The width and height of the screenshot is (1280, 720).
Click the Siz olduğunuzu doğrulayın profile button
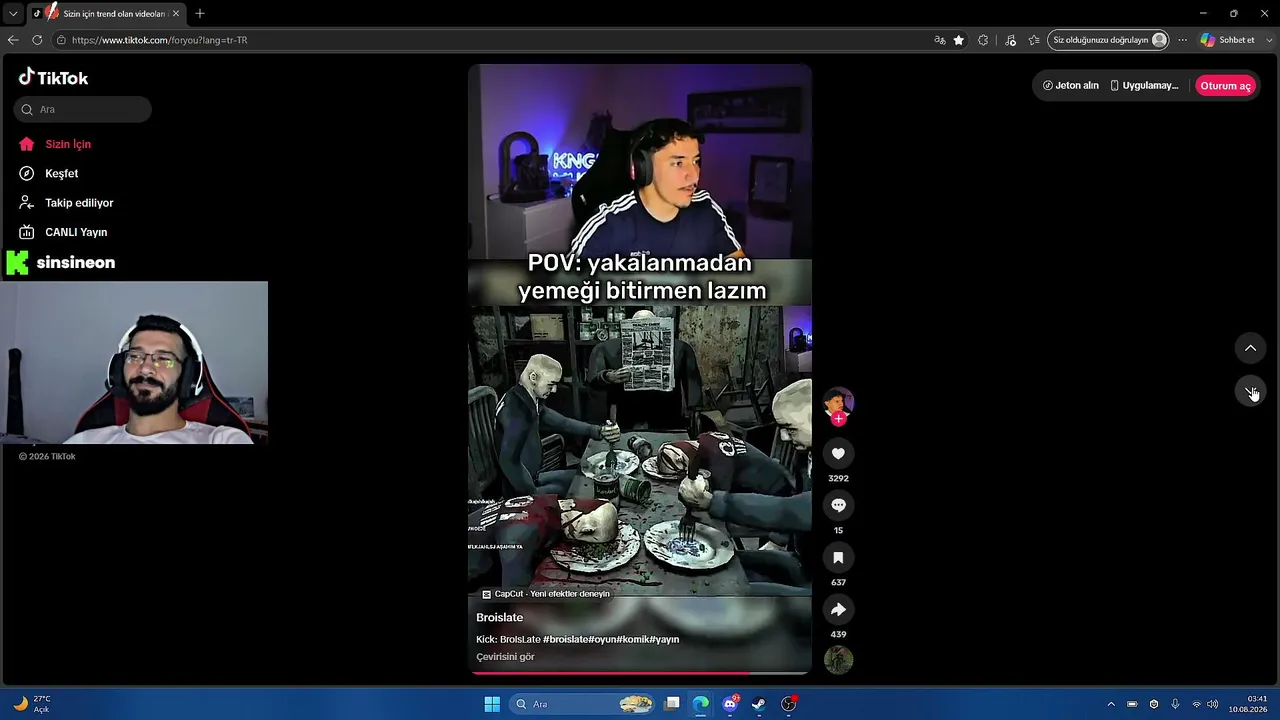coord(1109,40)
